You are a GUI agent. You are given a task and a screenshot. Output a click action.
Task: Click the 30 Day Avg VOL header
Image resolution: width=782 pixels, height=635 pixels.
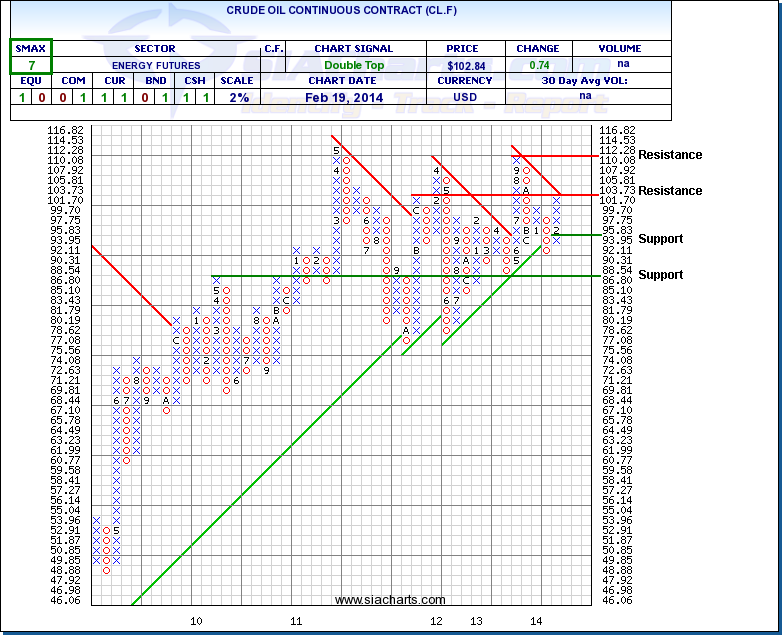pyautogui.click(x=614, y=81)
